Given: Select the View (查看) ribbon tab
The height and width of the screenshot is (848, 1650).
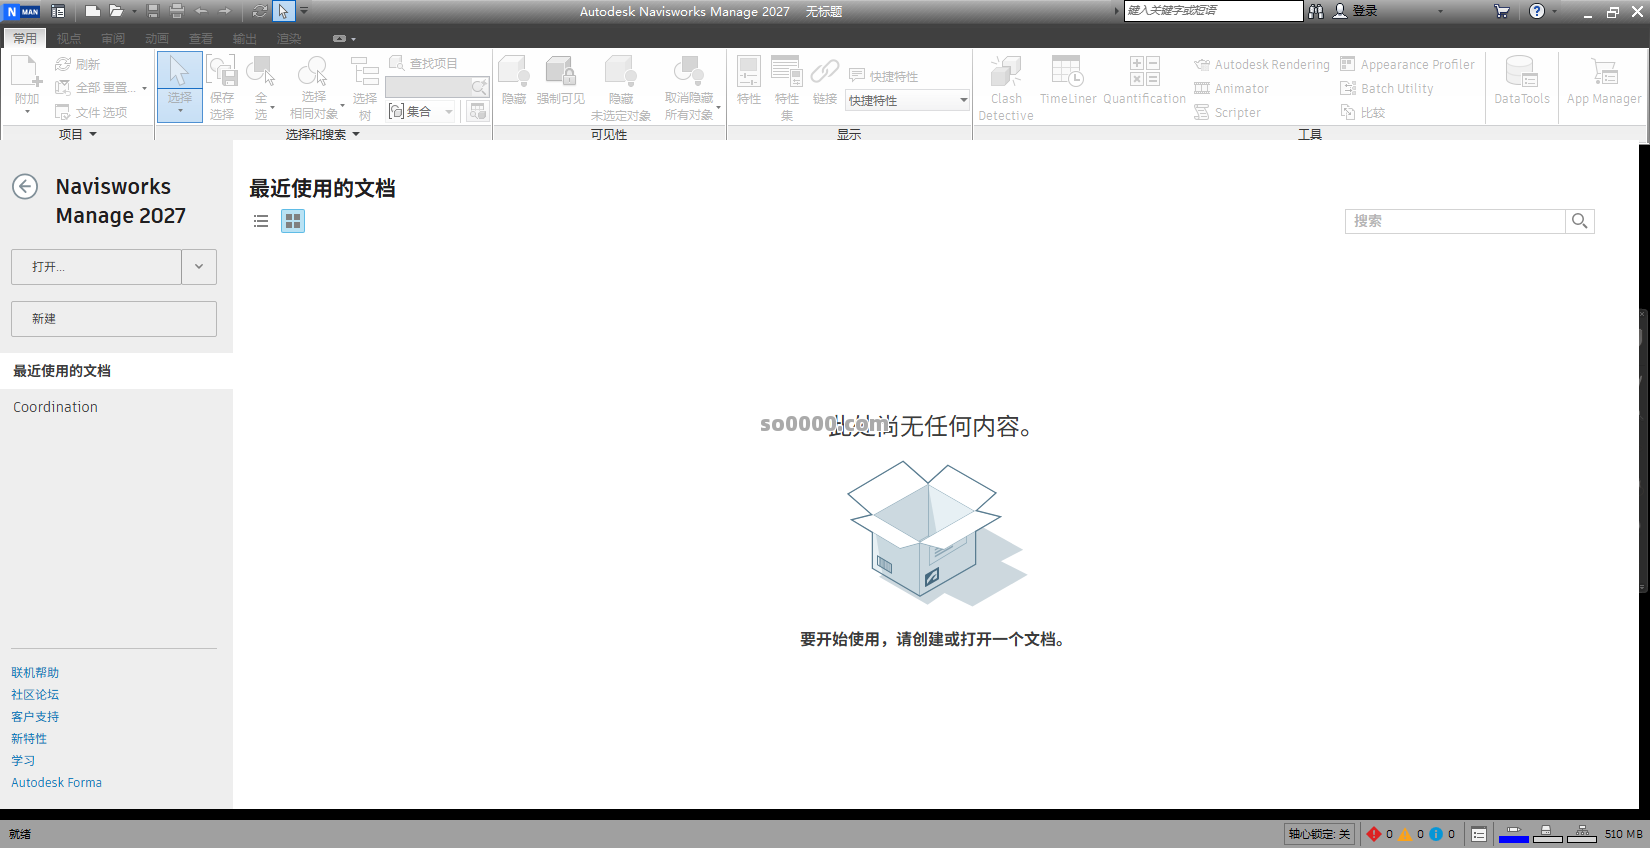Looking at the screenshot, I should point(201,38).
